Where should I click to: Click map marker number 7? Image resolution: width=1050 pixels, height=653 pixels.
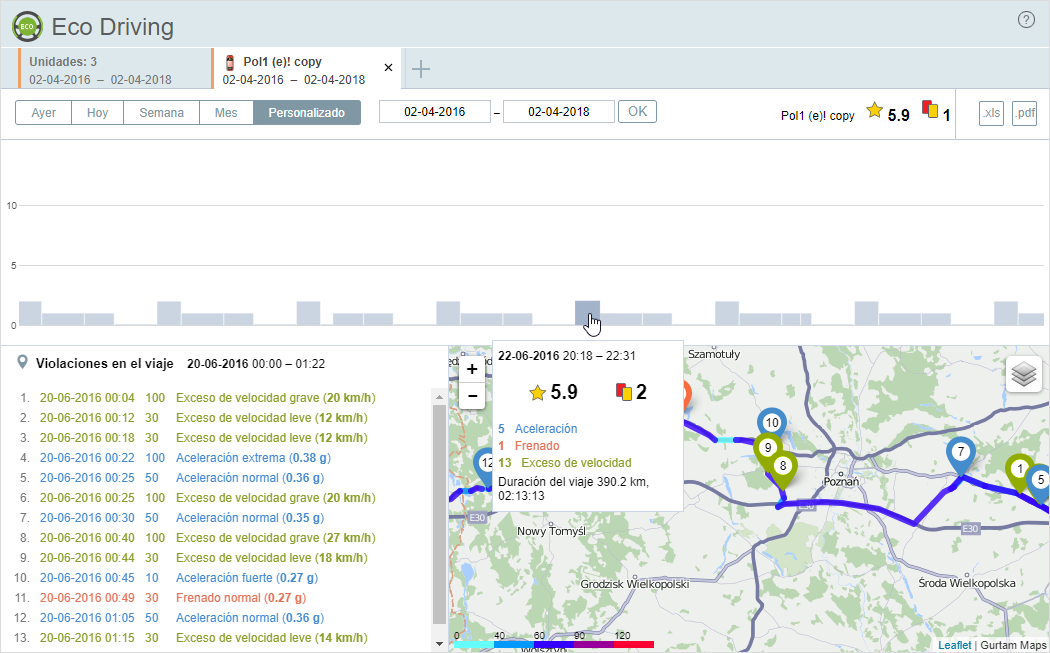click(960, 452)
